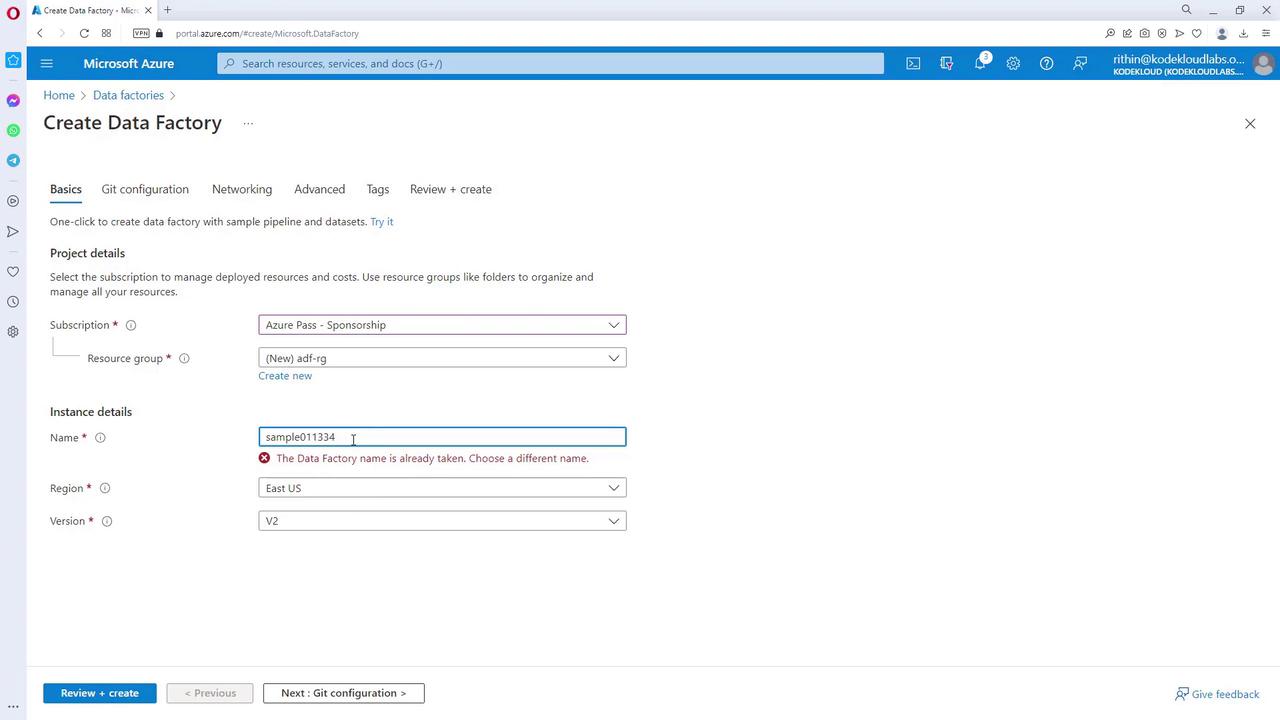The width and height of the screenshot is (1280, 720).
Task: Open Opera sidebar settings gear
Action: (13, 332)
